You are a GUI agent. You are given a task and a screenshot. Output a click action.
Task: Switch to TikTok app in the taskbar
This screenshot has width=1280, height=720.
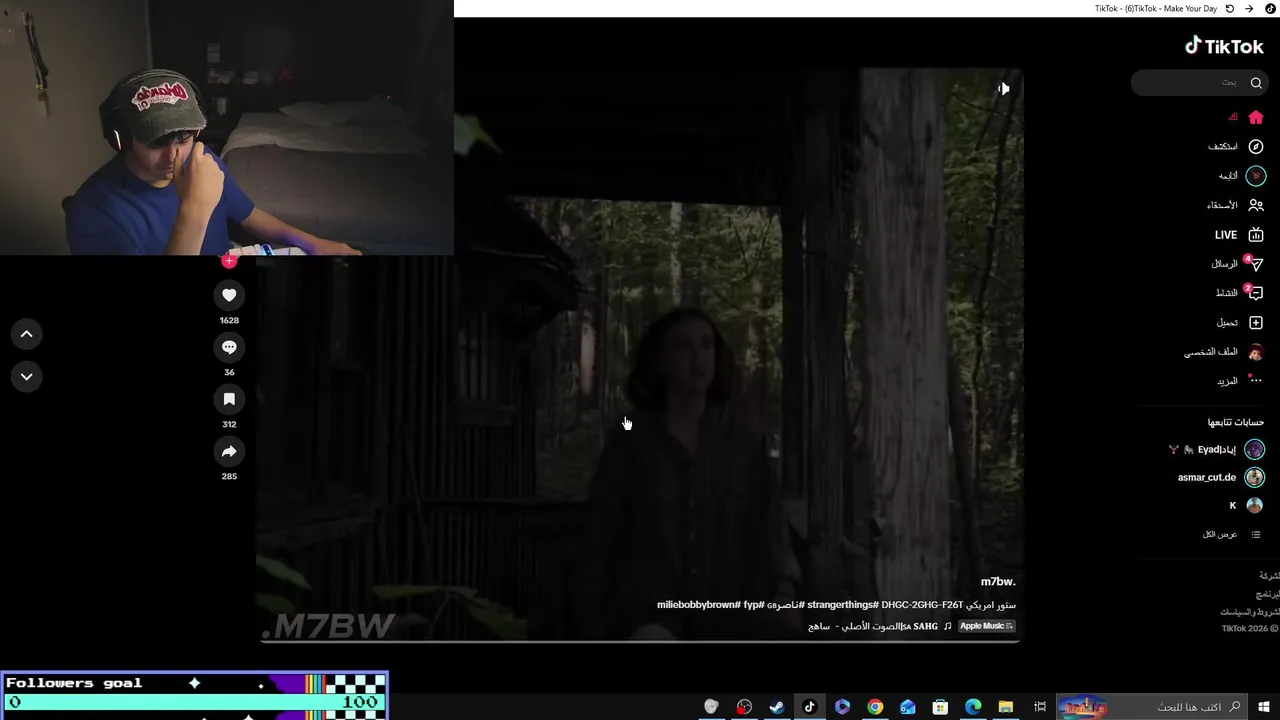(809, 707)
